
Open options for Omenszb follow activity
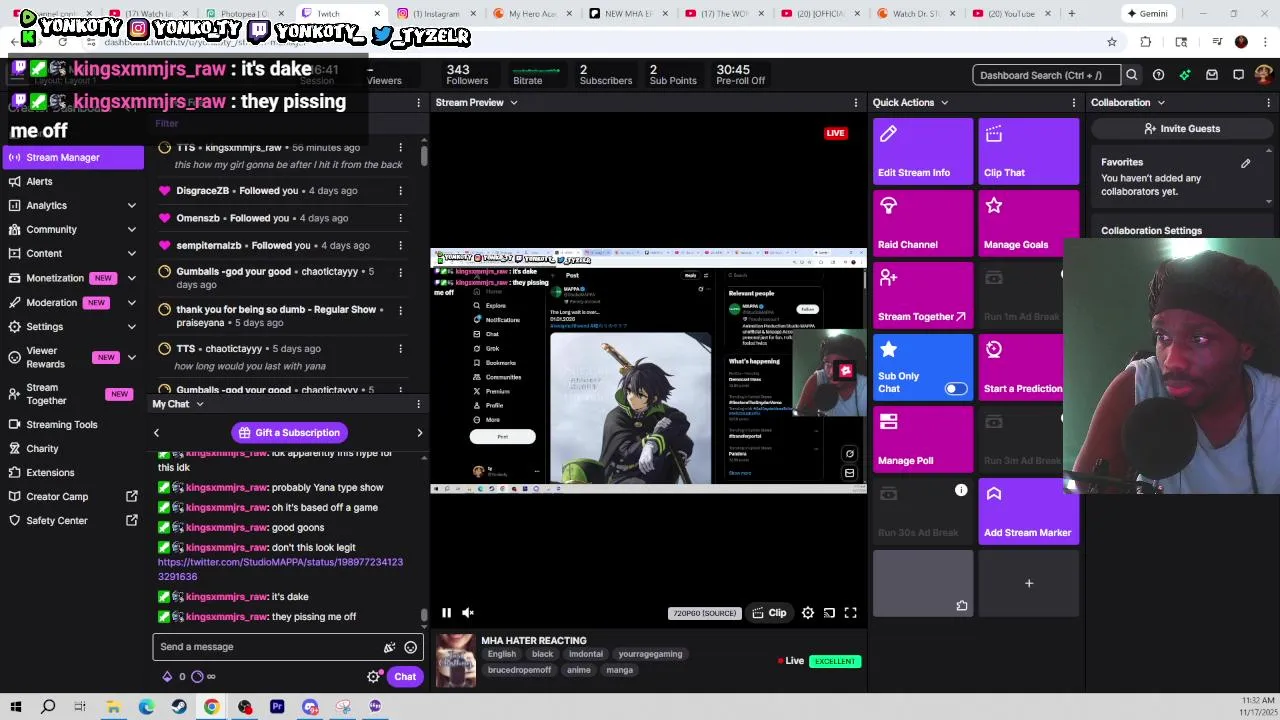400,218
